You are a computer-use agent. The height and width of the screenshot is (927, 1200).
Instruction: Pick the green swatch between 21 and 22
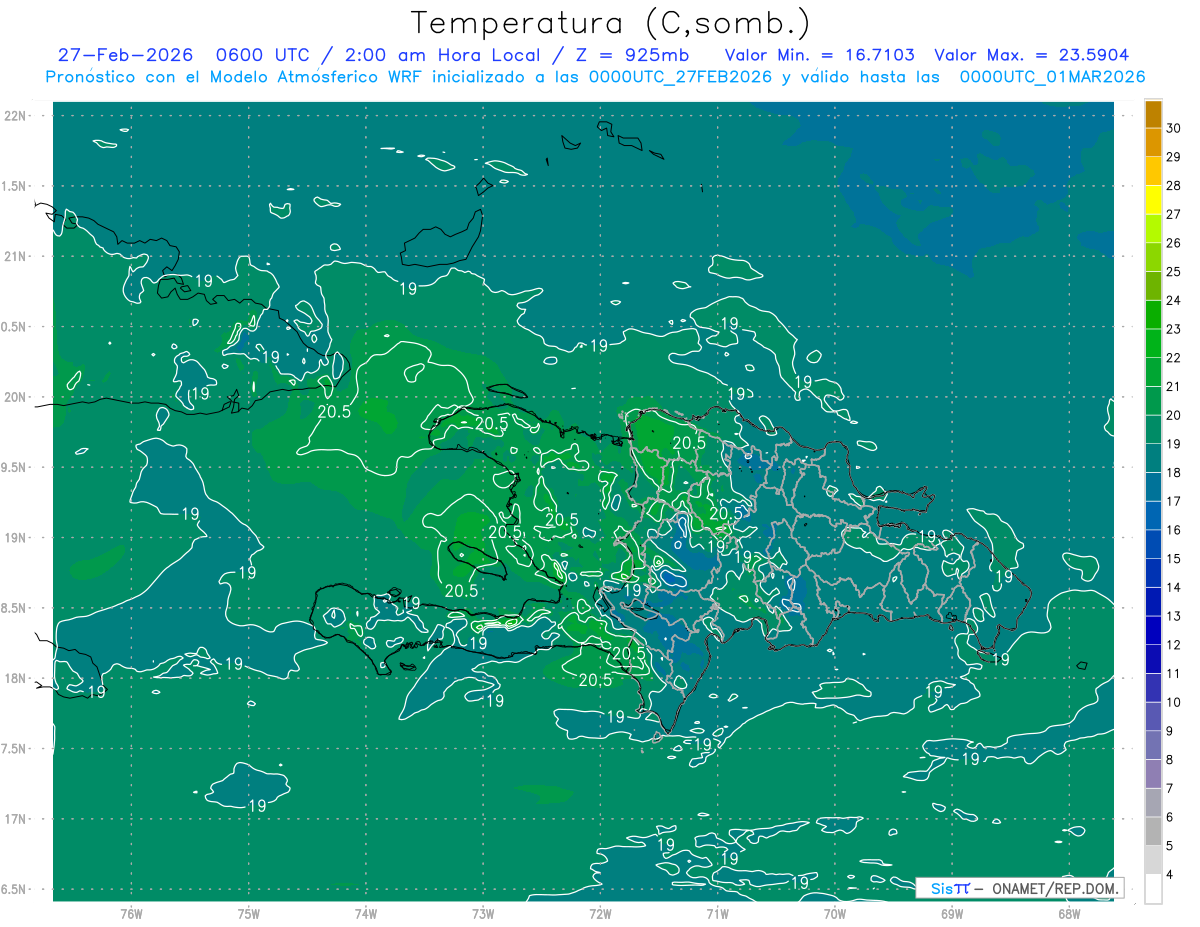pos(1153,372)
